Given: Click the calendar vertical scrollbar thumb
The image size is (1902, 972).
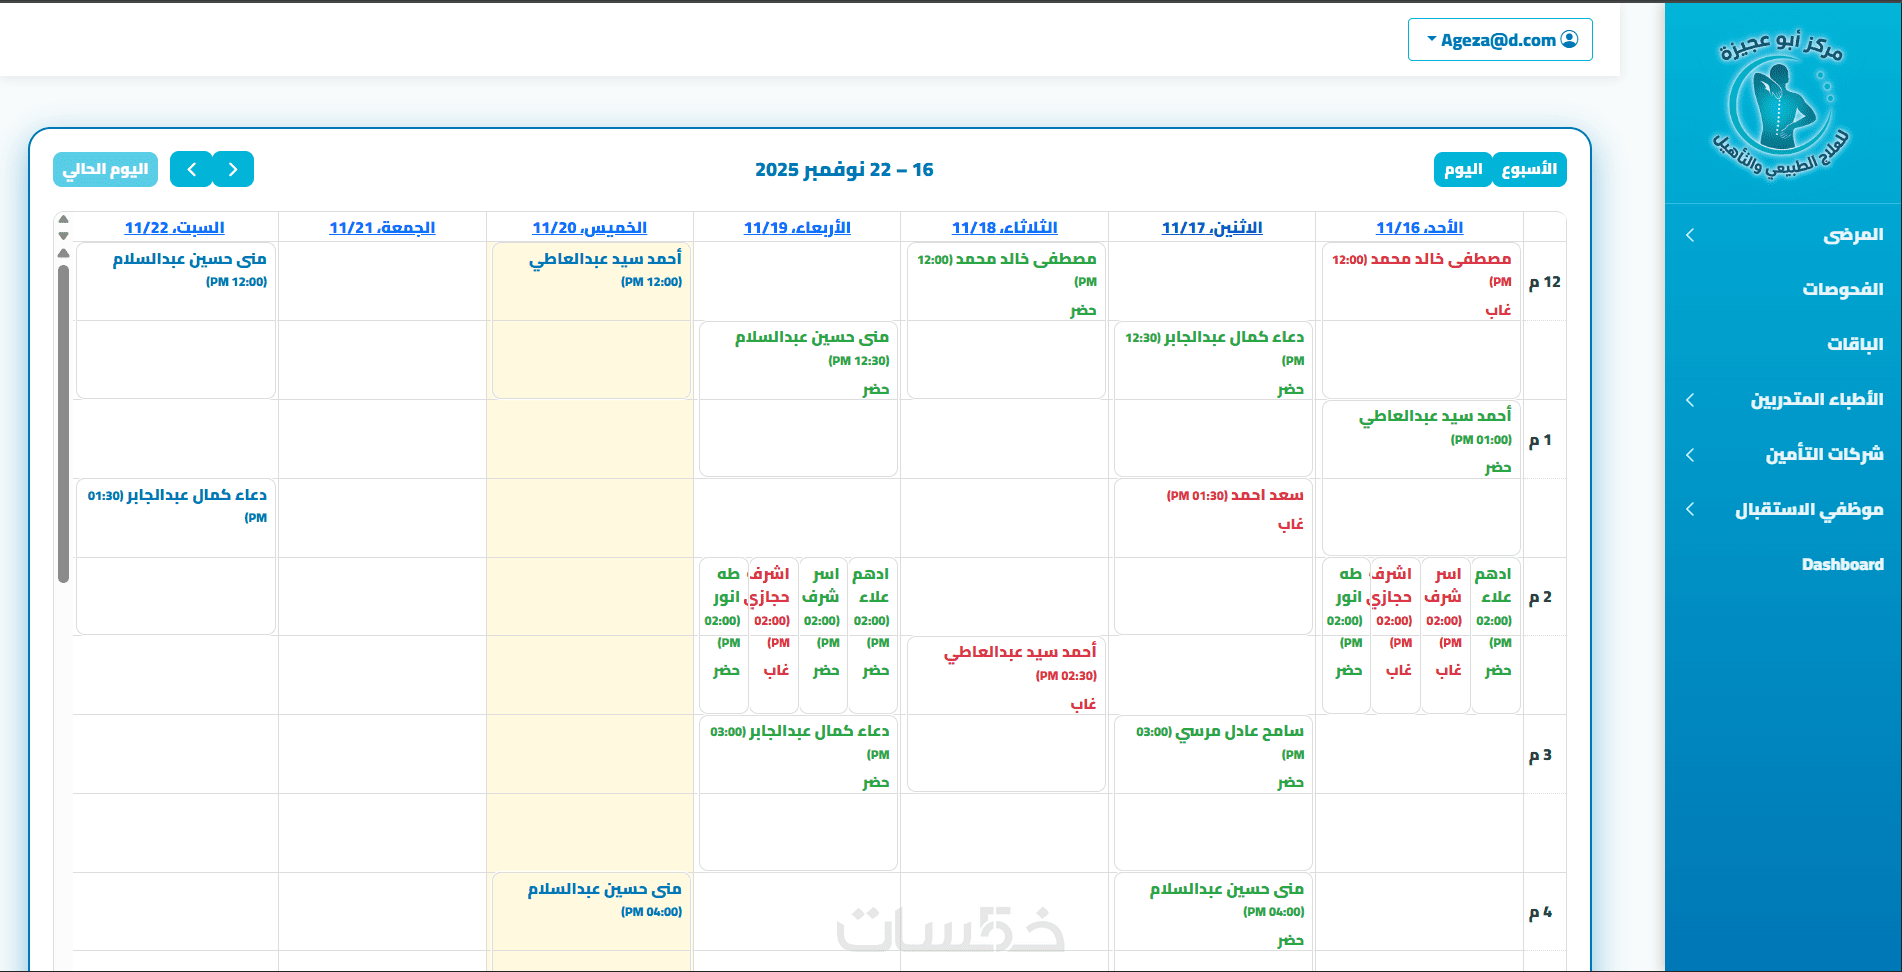Looking at the screenshot, I should click(63, 423).
